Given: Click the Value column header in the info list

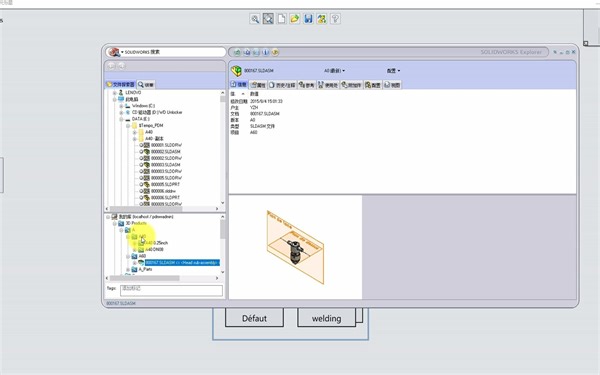Looking at the screenshot, I should [x=254, y=94].
